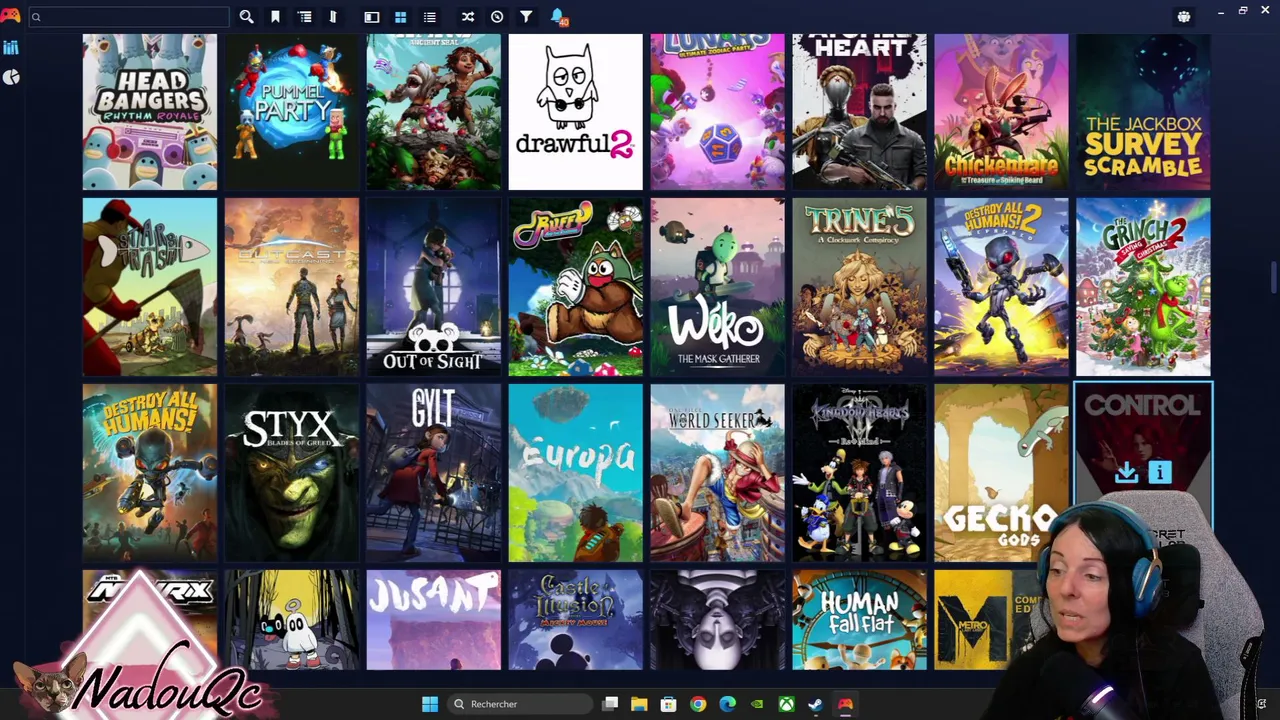Select the Trine 5 game cover
This screenshot has height=720, width=1280.
click(860, 287)
